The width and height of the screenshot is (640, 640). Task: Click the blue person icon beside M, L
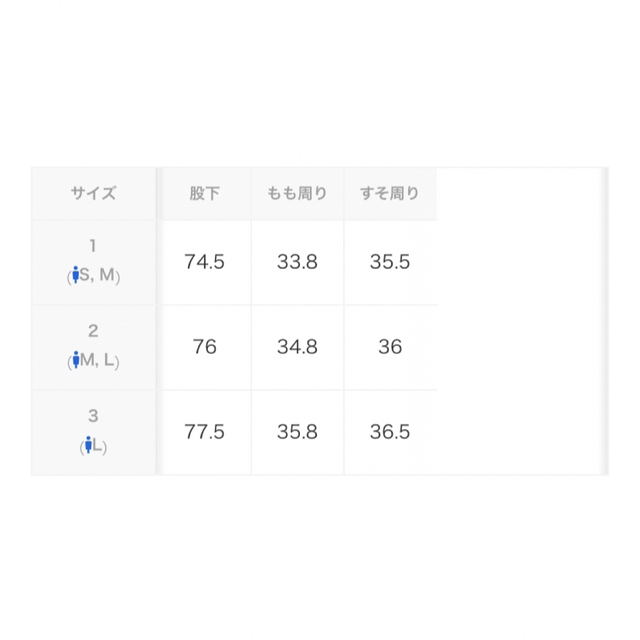(76, 360)
